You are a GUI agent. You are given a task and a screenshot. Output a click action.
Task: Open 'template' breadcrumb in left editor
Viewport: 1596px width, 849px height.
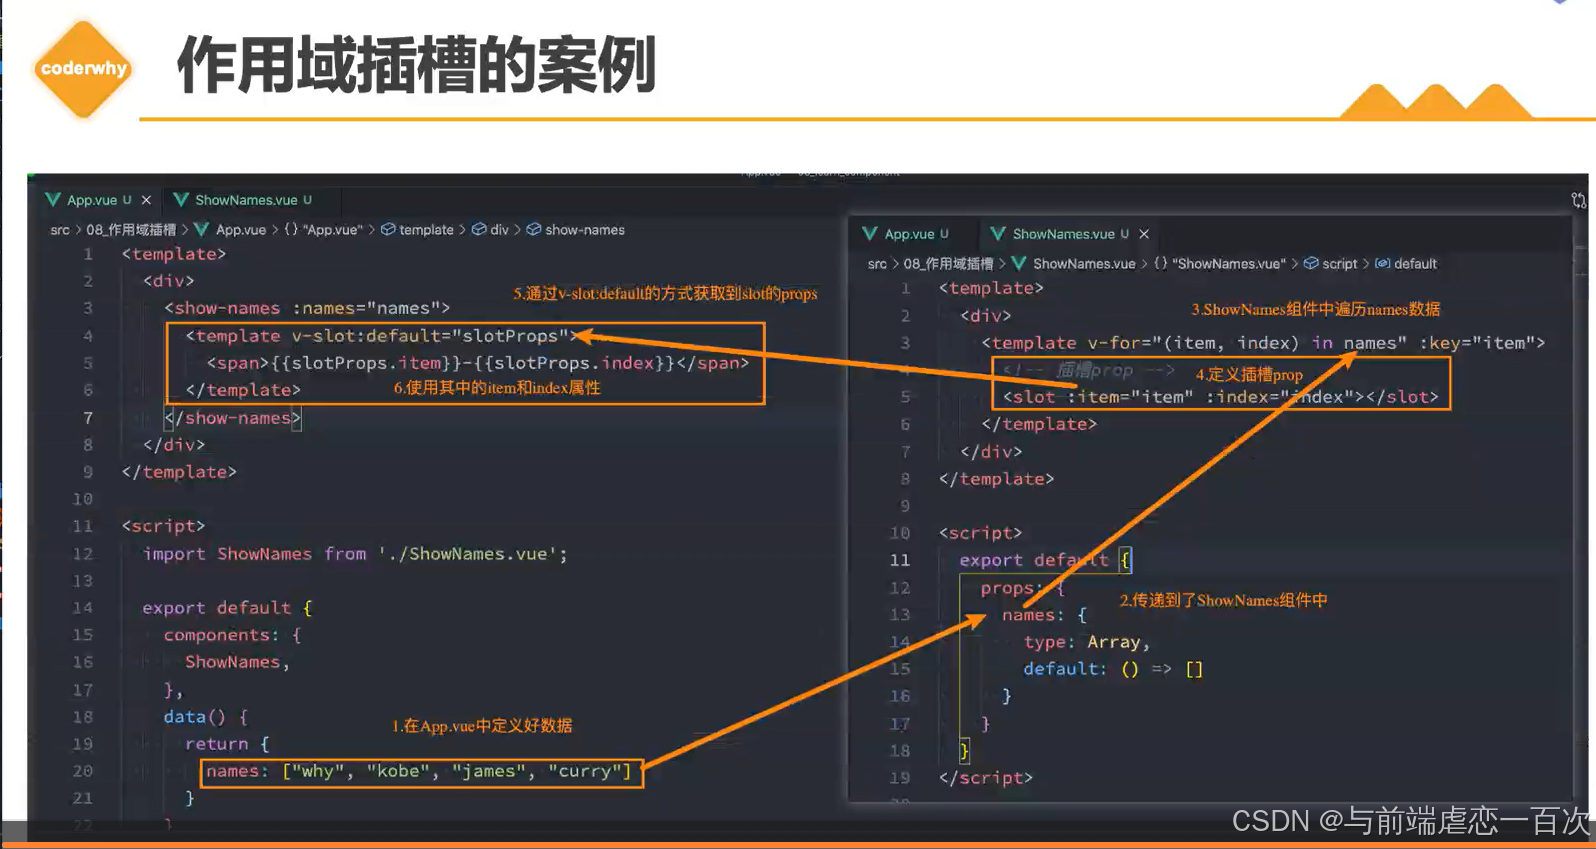(426, 230)
